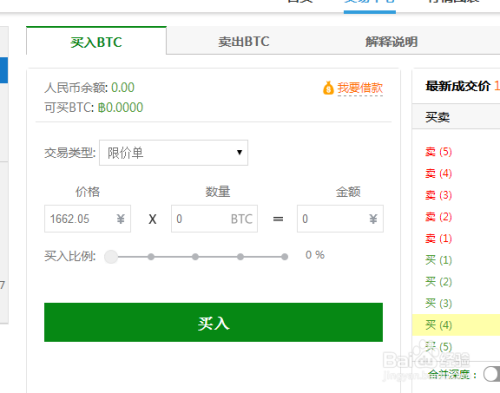
Task: Click the green 买入 button
Action: (x=213, y=322)
